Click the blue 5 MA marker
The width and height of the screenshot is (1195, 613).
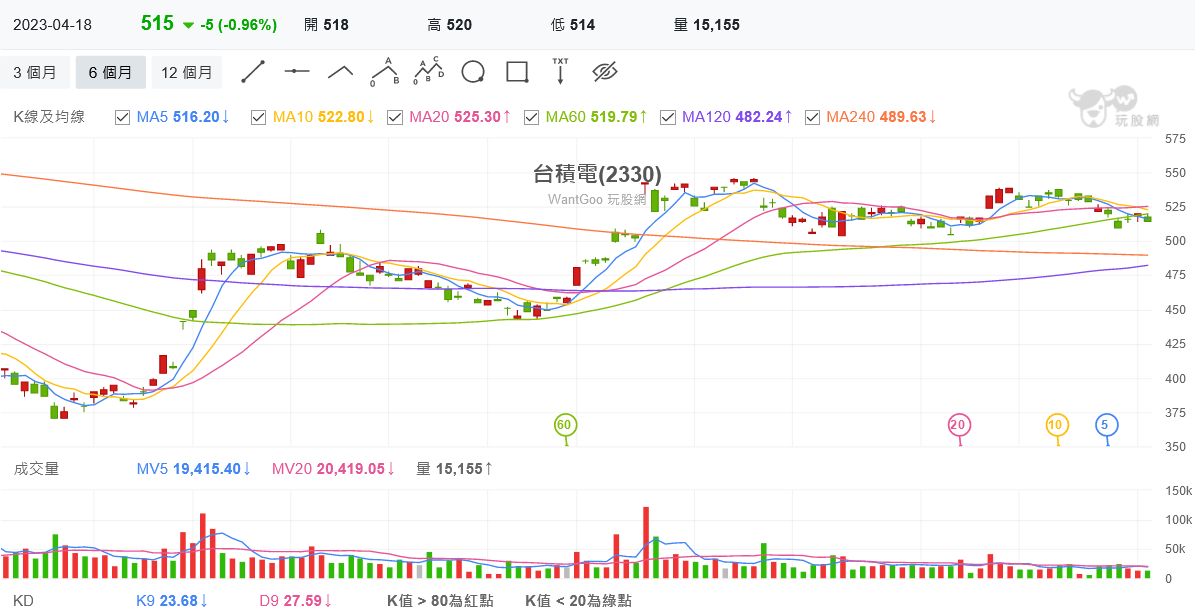(x=1106, y=425)
